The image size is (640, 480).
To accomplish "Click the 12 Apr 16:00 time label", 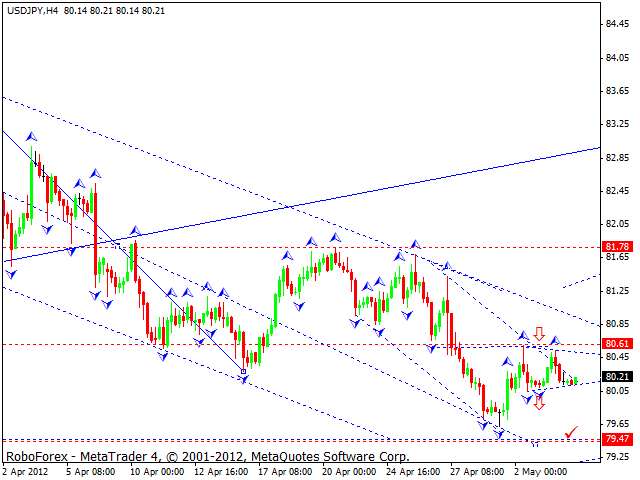I will [x=221, y=472].
